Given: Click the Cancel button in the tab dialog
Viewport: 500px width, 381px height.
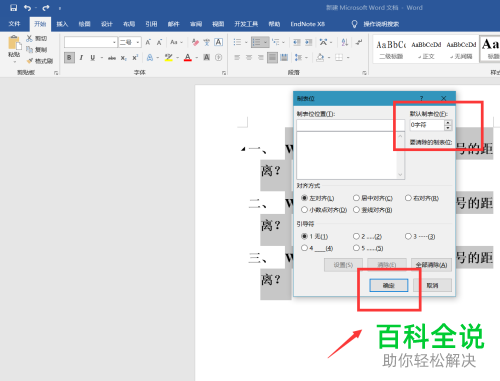Looking at the screenshot, I should pos(432,285).
